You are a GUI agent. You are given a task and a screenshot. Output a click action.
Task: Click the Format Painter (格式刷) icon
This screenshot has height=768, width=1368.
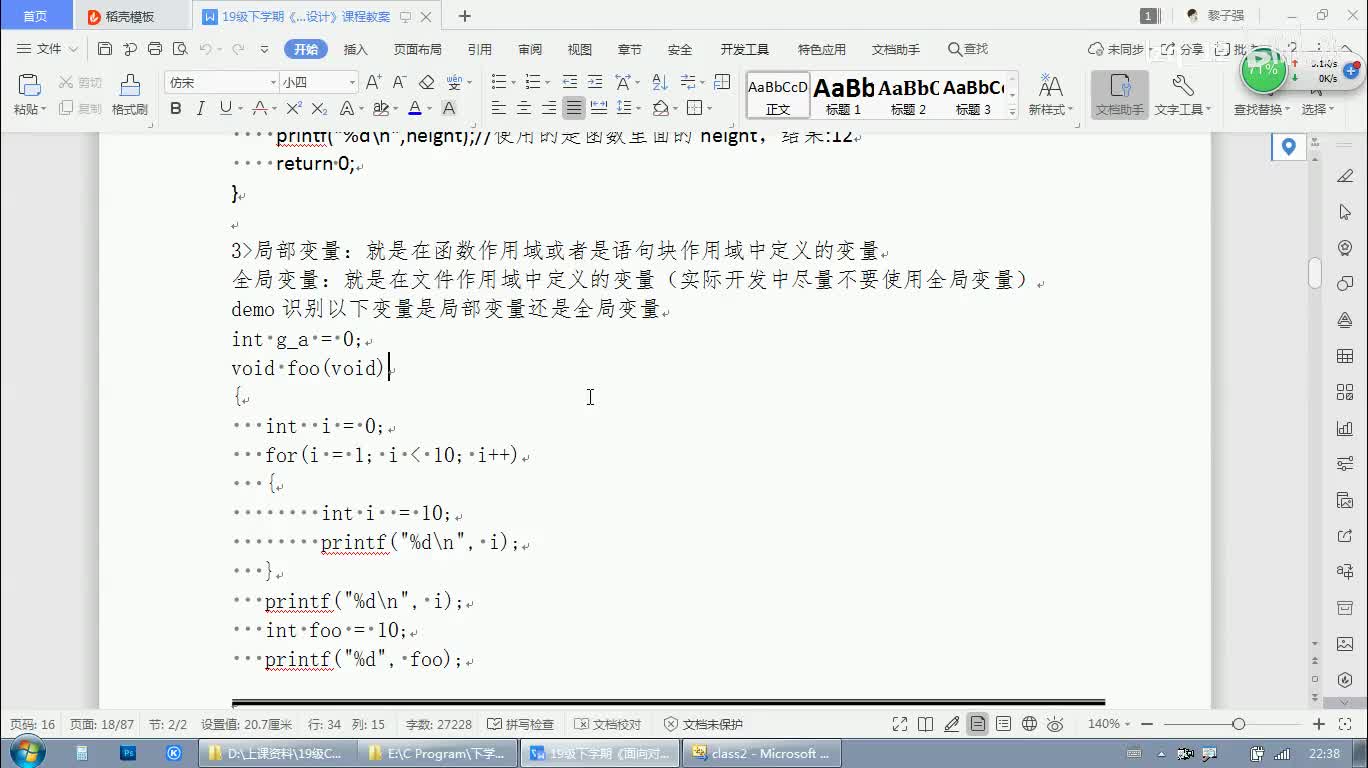click(x=129, y=95)
